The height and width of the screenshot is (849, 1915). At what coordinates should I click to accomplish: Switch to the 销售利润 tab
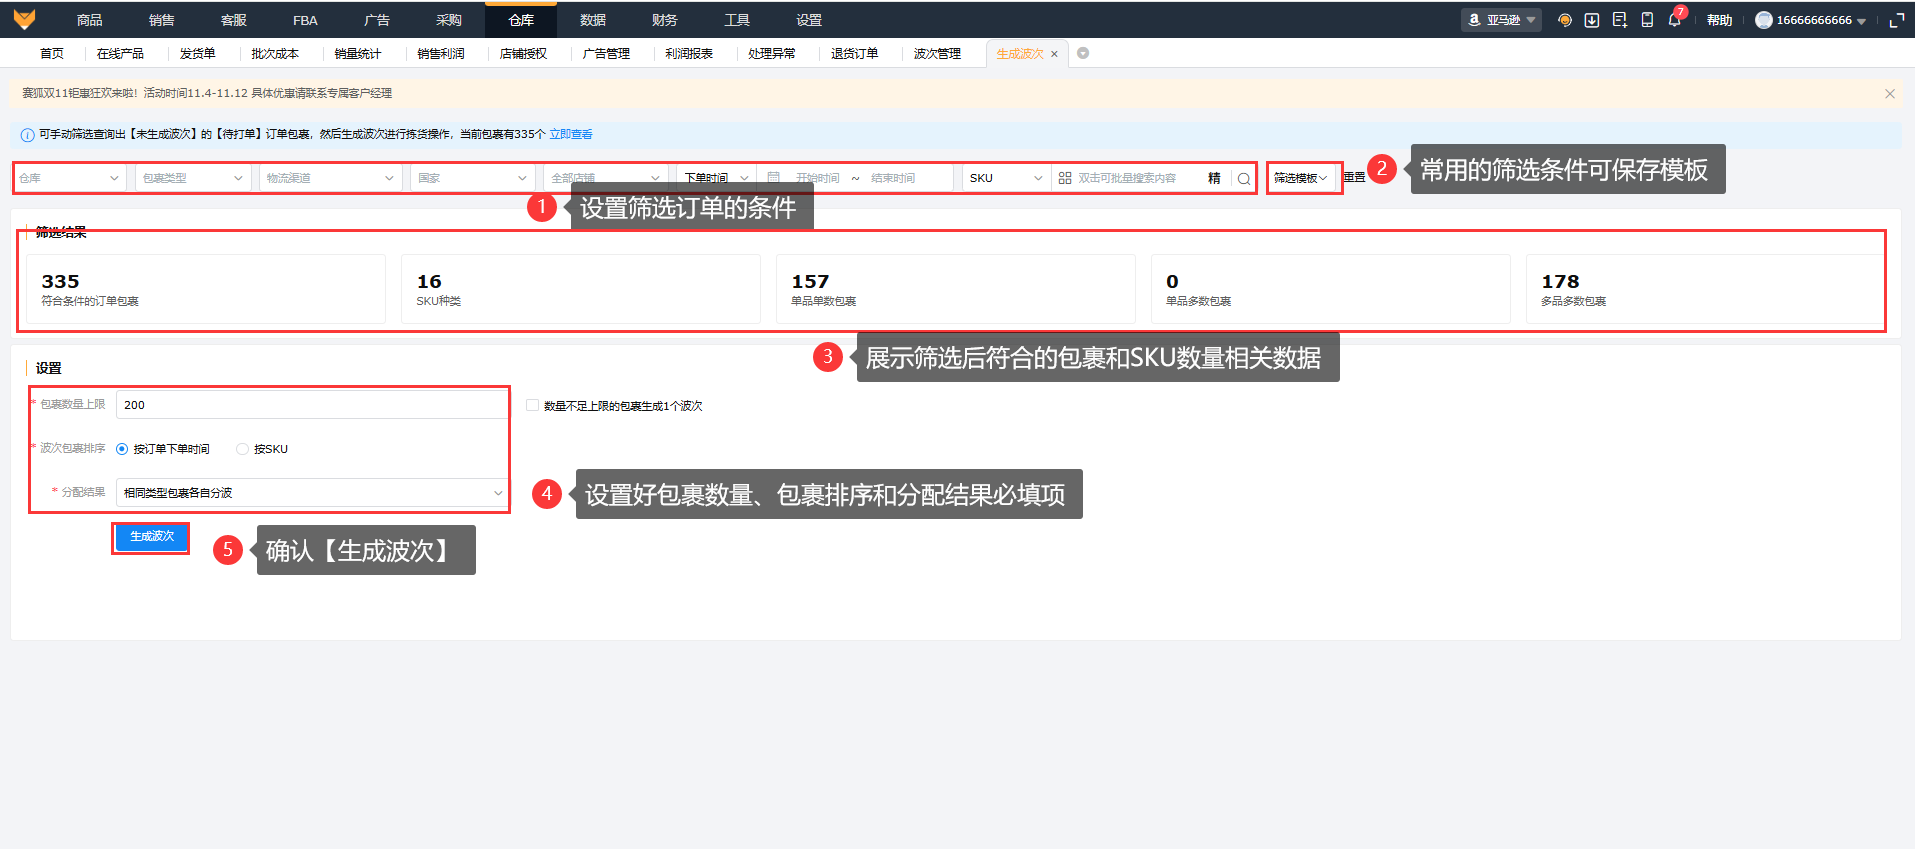click(441, 54)
